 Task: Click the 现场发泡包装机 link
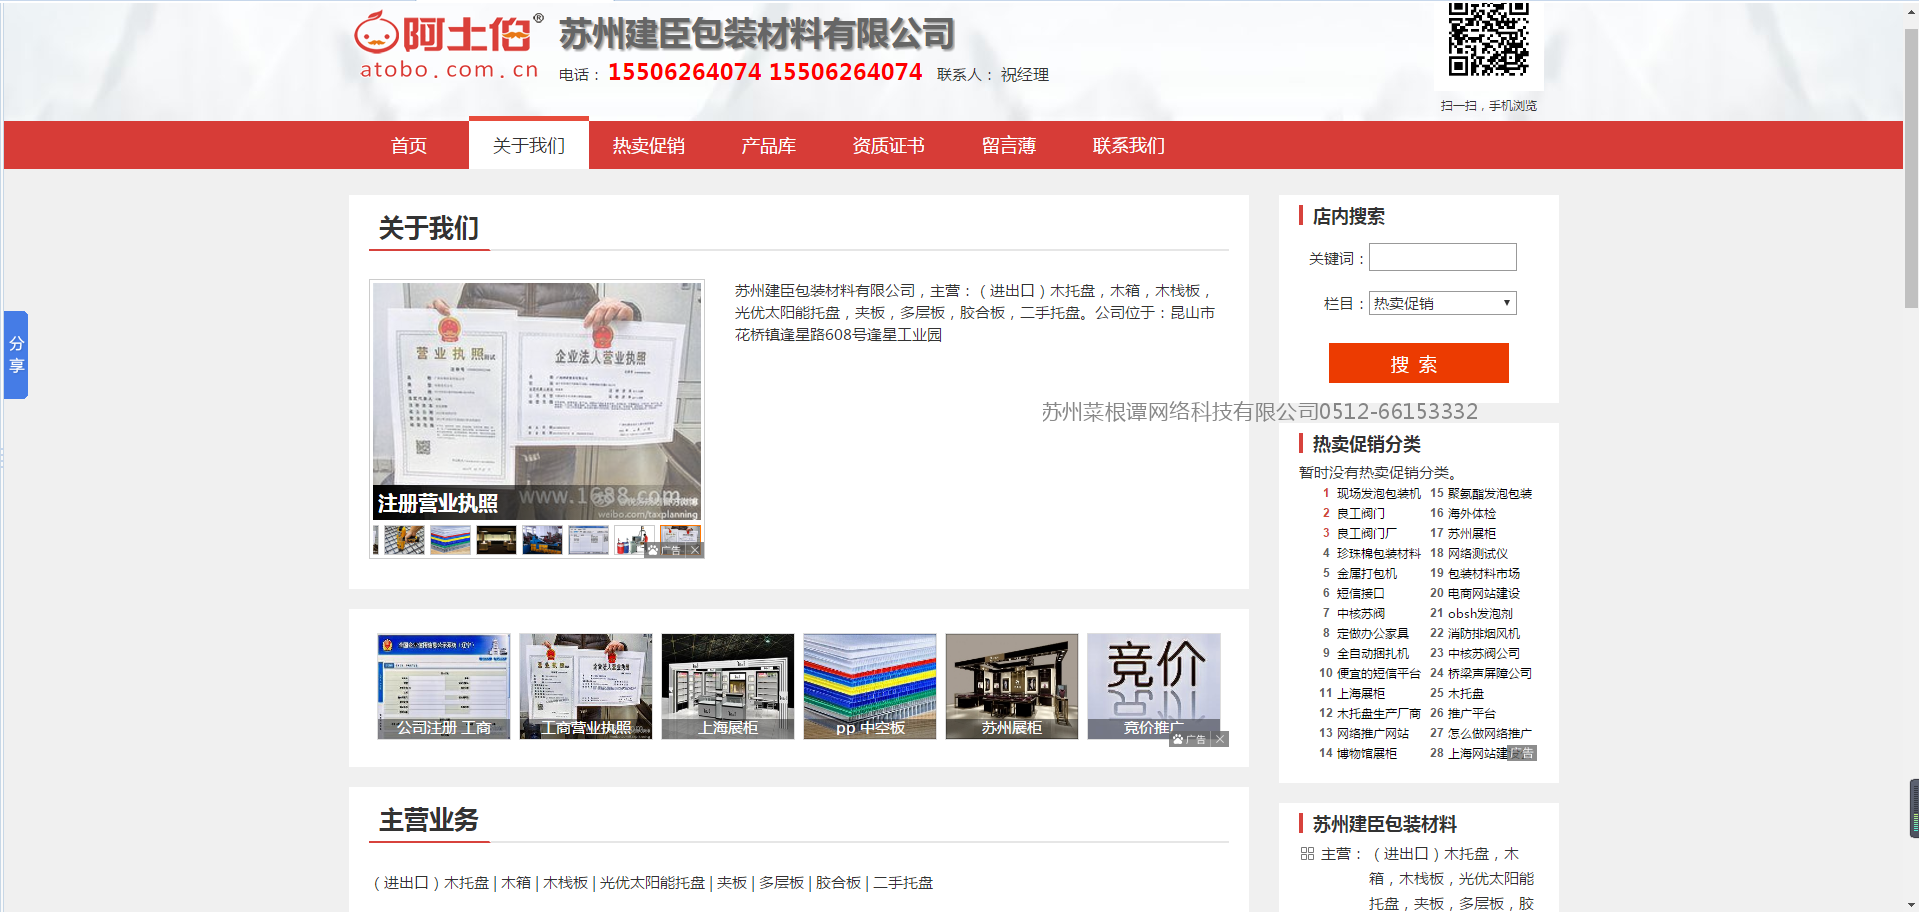(x=1378, y=493)
